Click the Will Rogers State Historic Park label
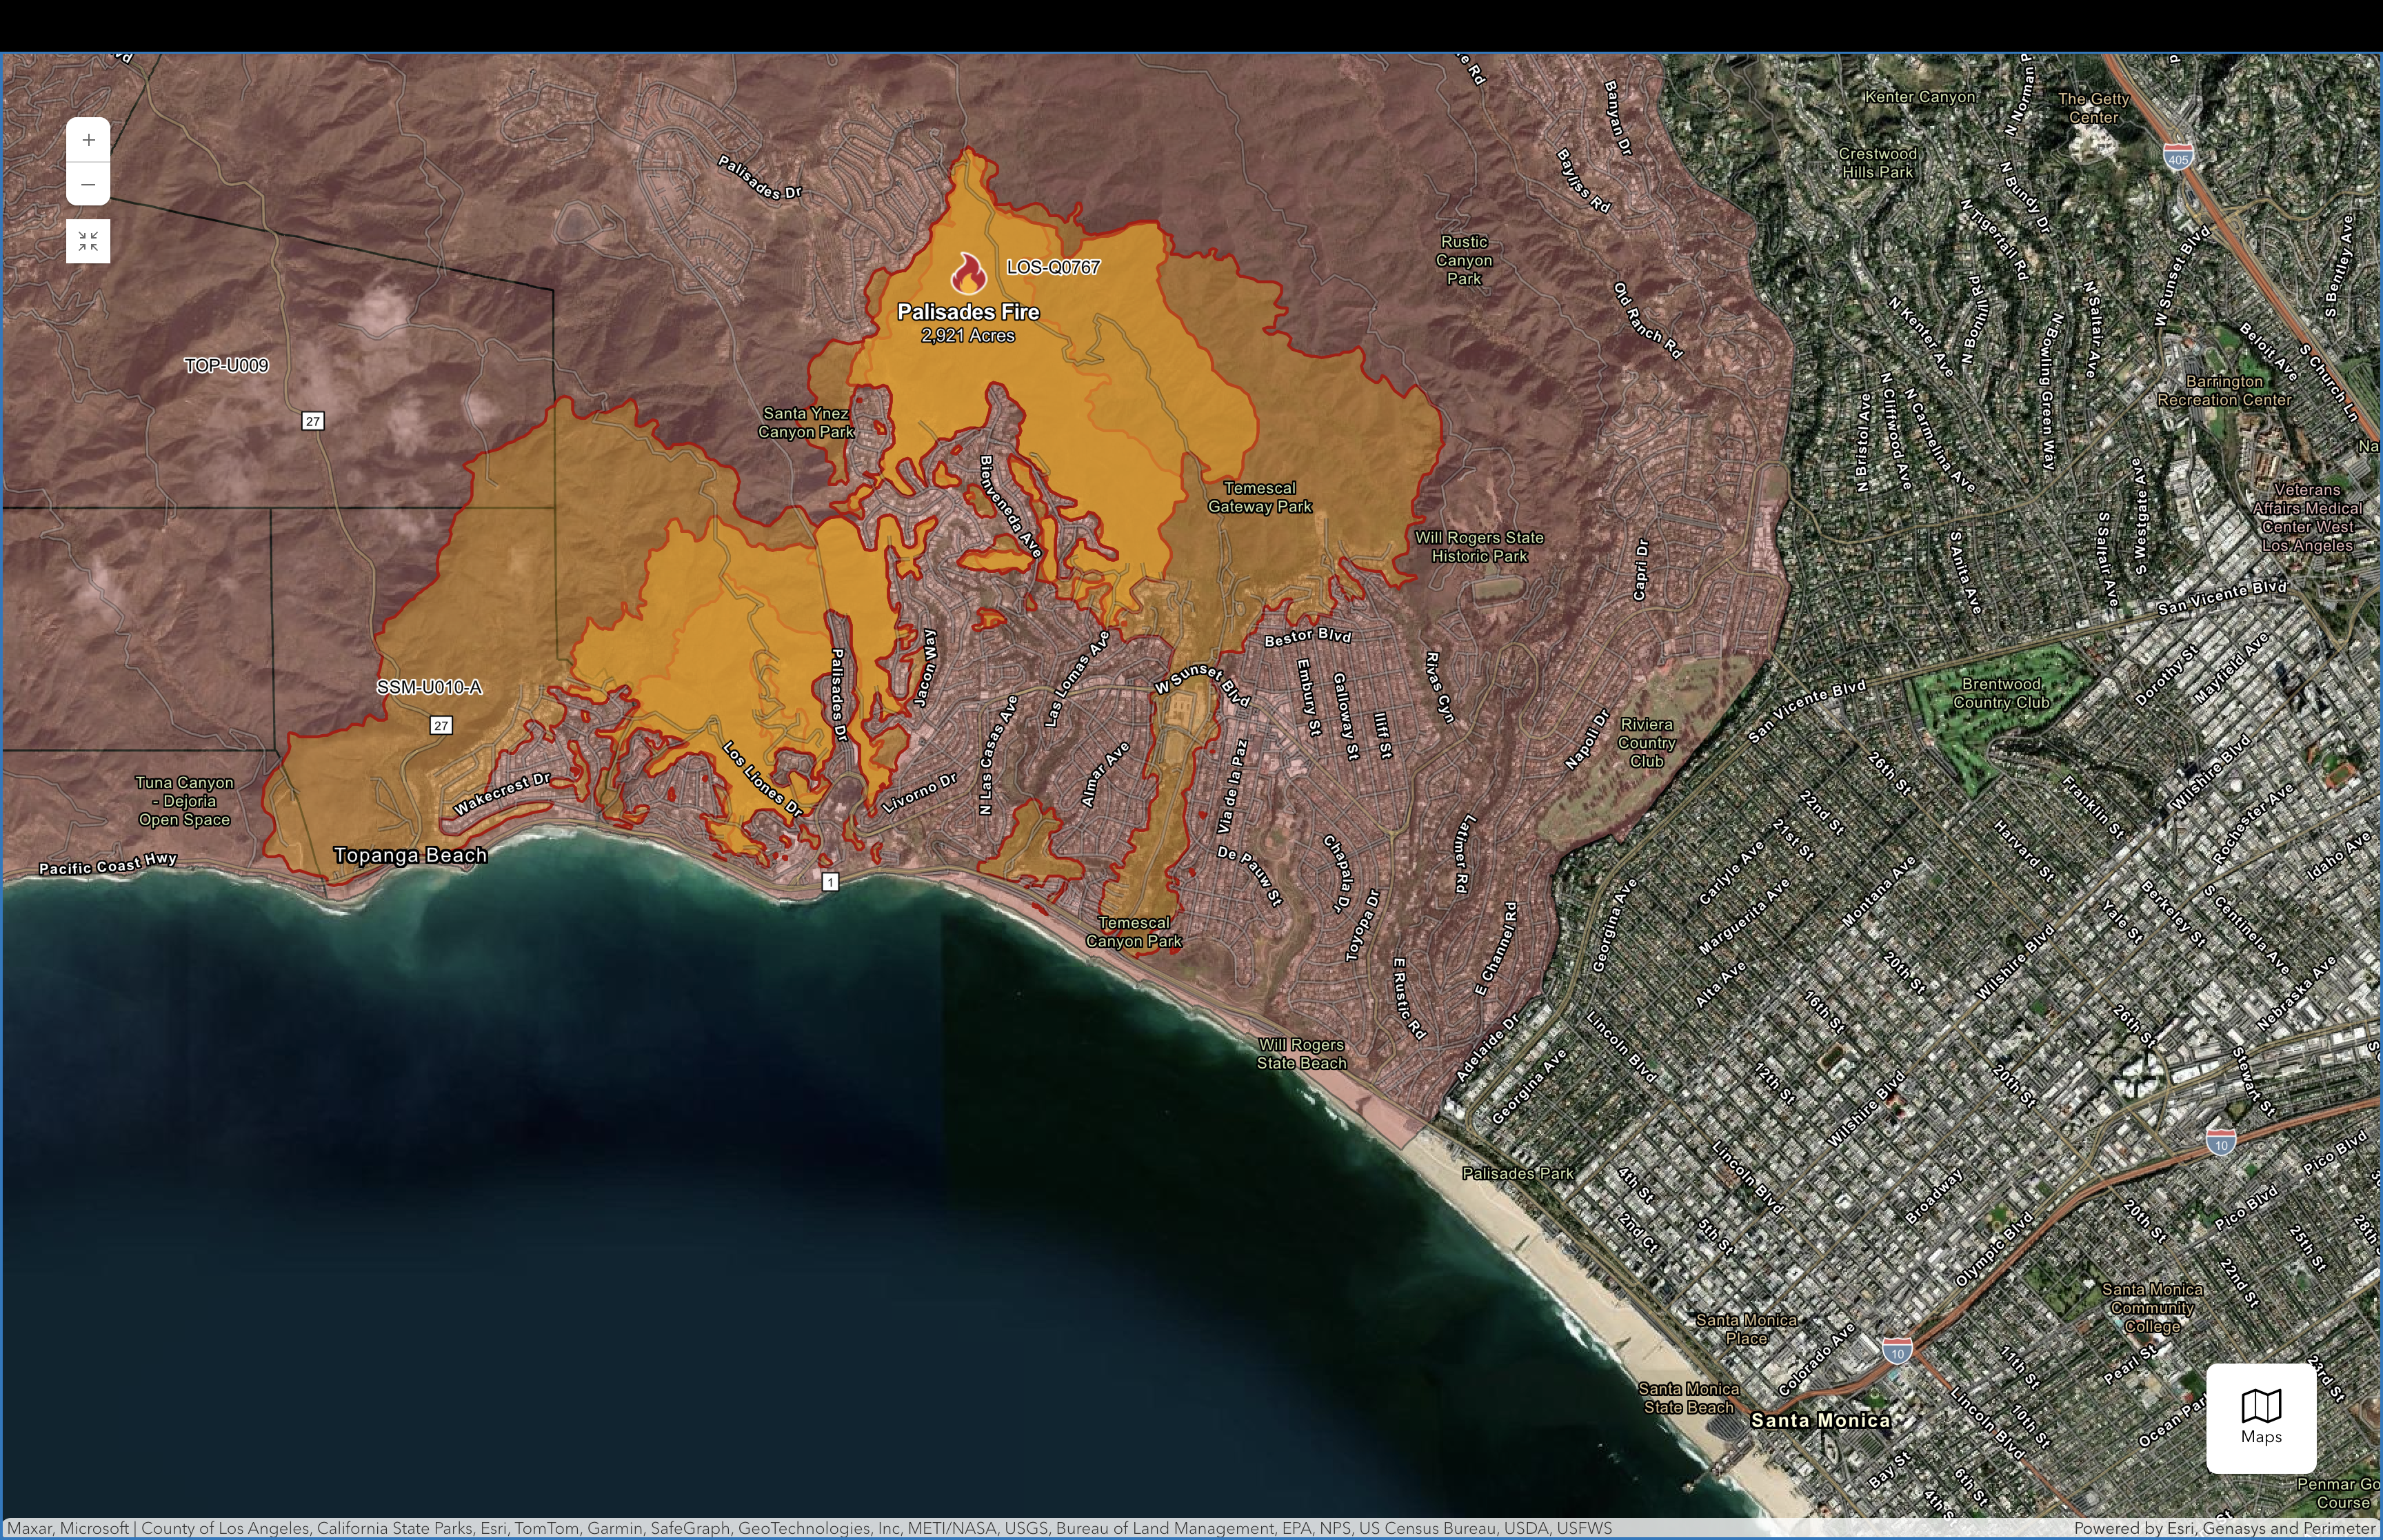Image resolution: width=2383 pixels, height=1540 pixels. (1479, 547)
